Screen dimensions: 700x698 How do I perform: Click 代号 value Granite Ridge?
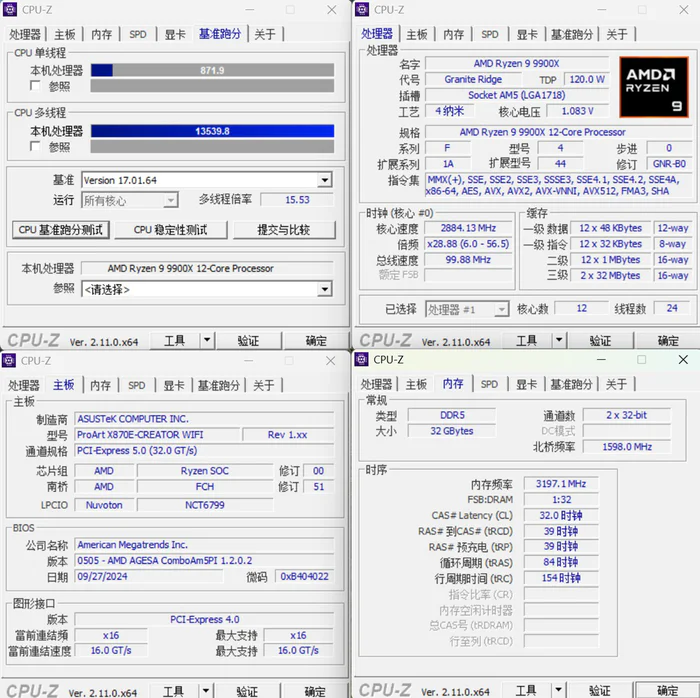[473, 79]
